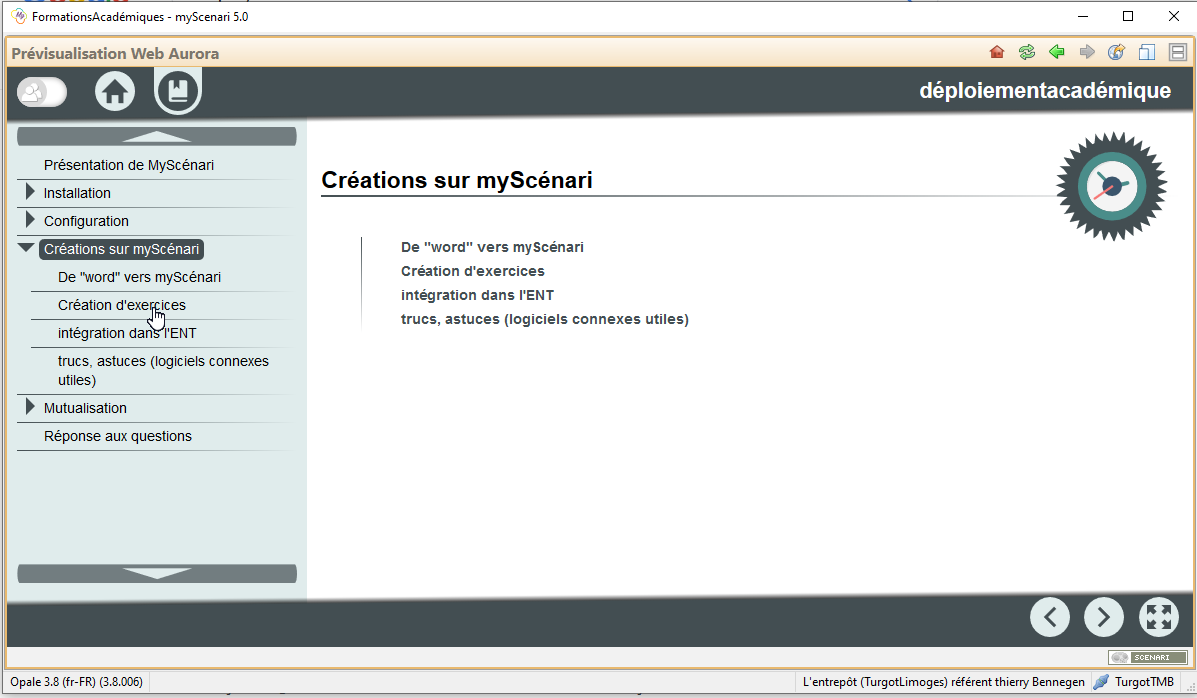This screenshot has width=1197, height=698.
Task: Click the TurgotTMB status label
Action: 1144,682
